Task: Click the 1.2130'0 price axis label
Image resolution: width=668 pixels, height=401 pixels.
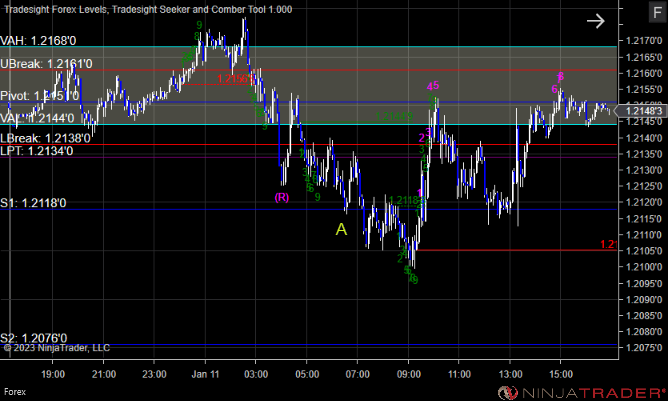Action: pos(644,170)
